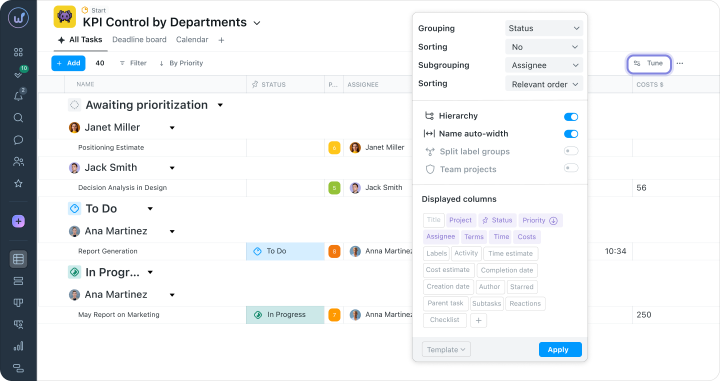Screen dimensions: 720x381
Task: Click the 250 costs value
Action: click(644, 315)
